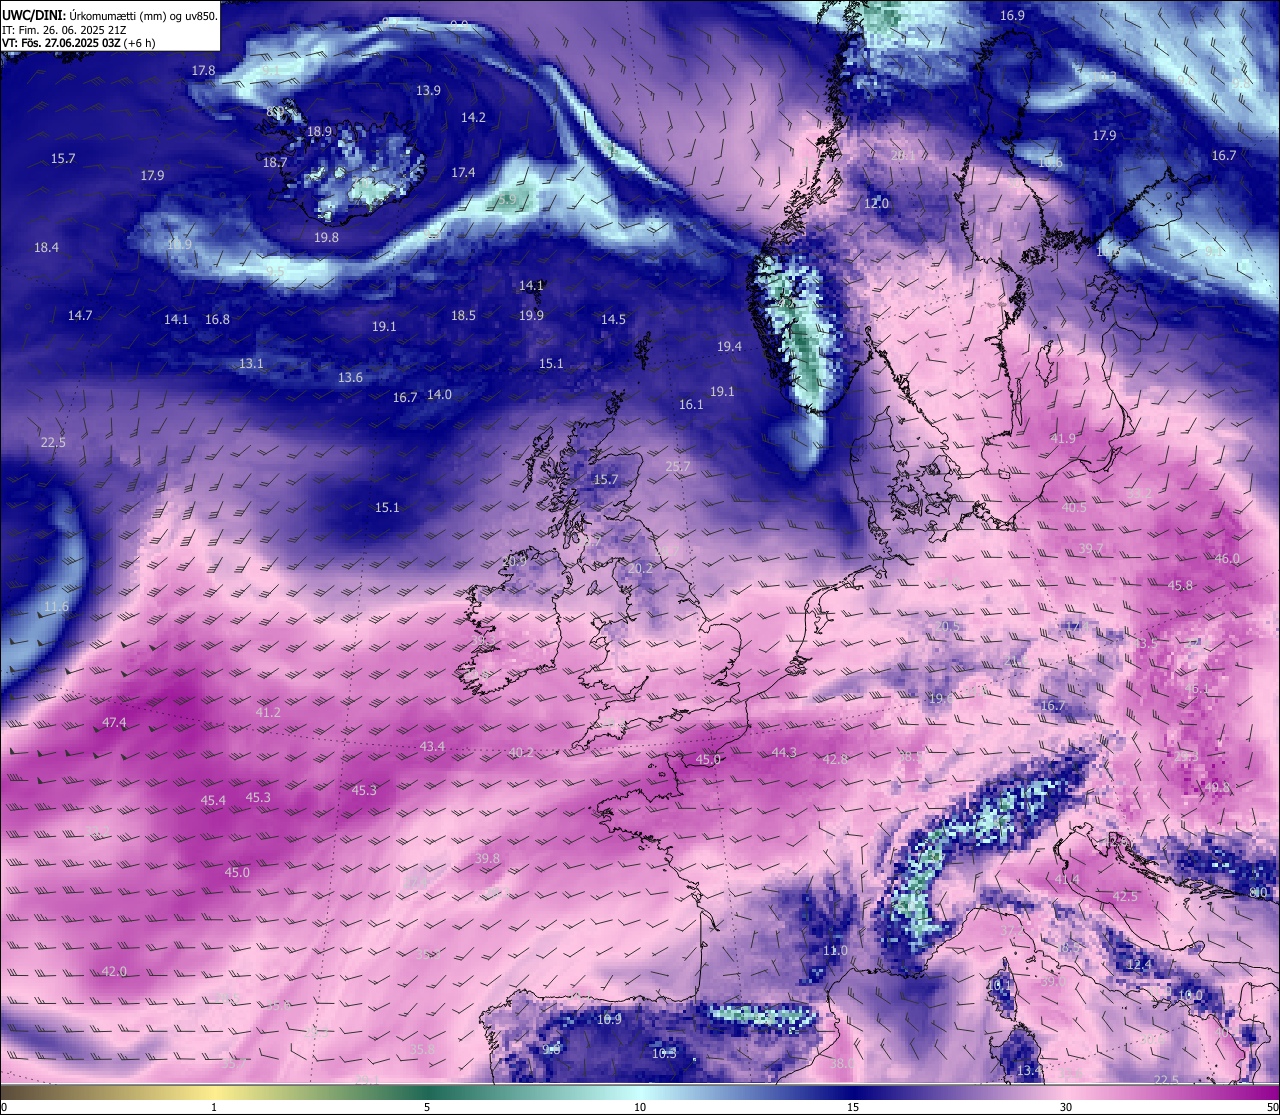The height and width of the screenshot is (1115, 1280).
Task: Click the 42.8 value
Action: (x=834, y=760)
